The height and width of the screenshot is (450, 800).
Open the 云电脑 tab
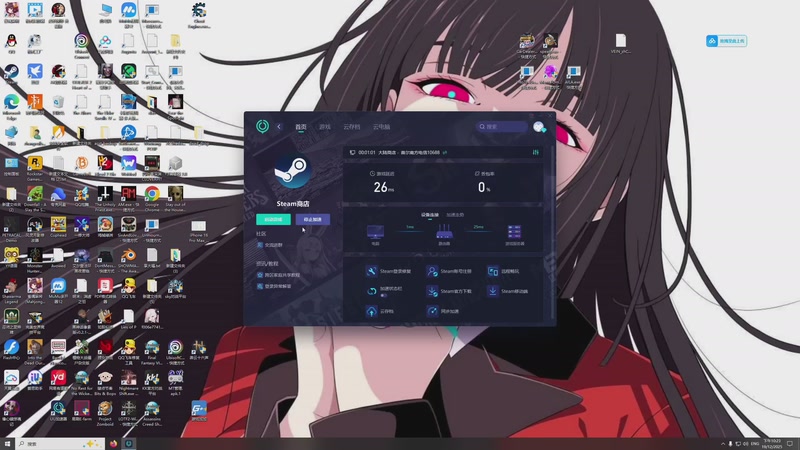click(x=381, y=127)
